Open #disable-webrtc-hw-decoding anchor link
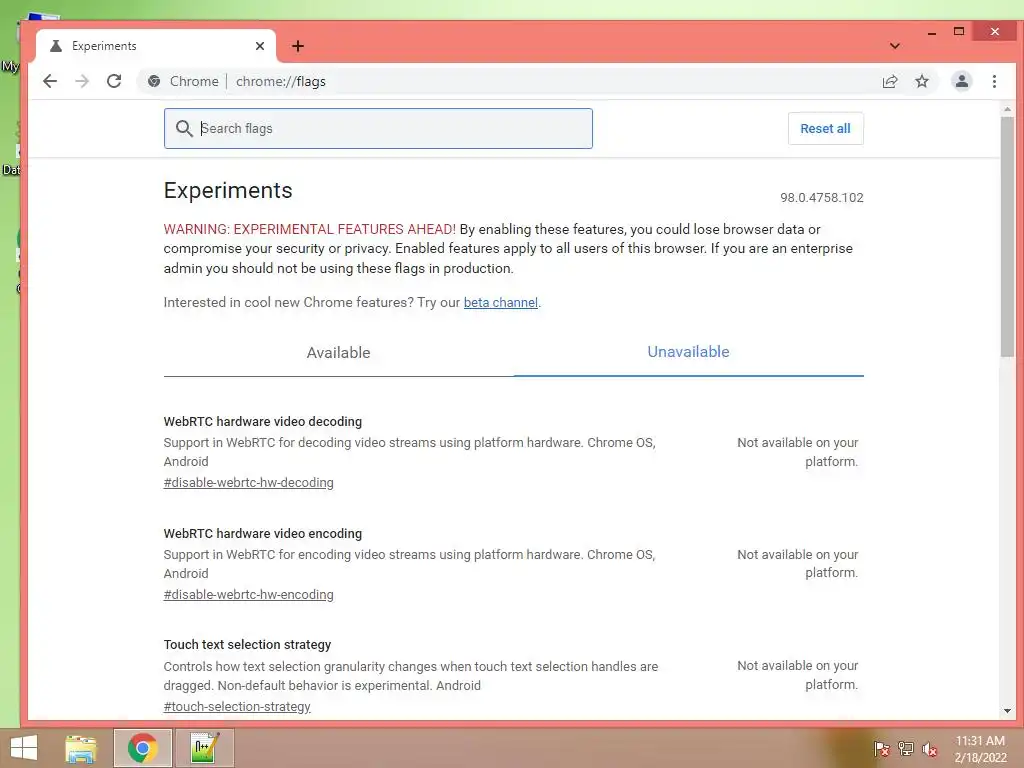 (x=248, y=483)
